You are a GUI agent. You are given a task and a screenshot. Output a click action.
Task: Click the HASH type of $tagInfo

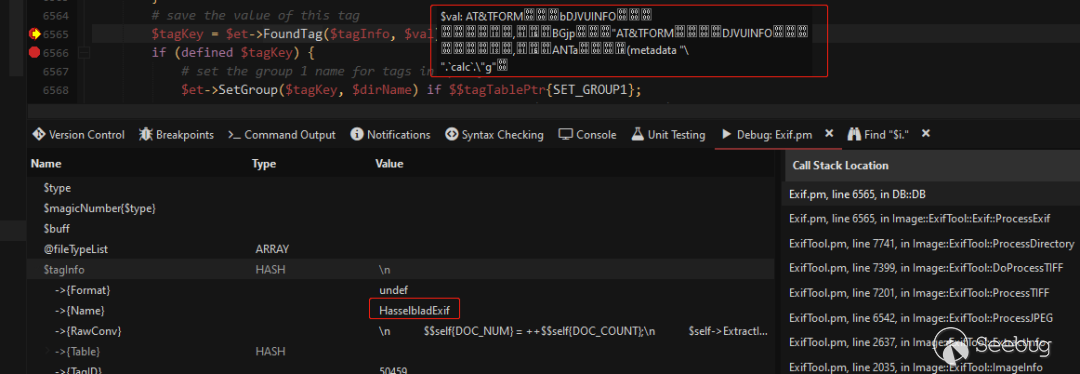tap(270, 270)
